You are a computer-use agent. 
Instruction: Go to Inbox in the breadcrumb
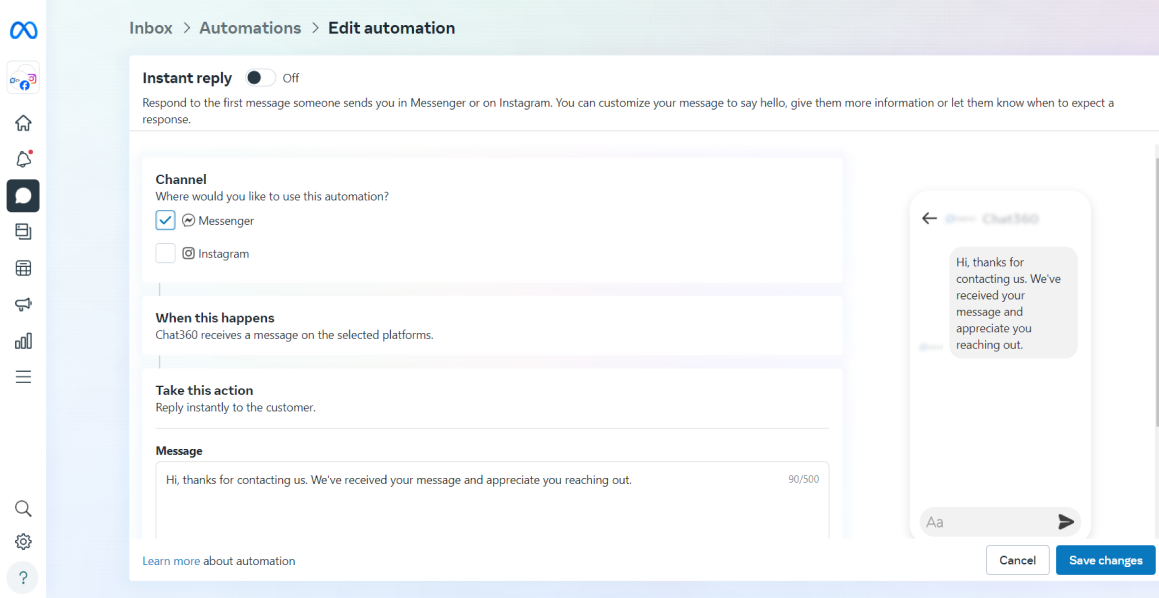151,28
